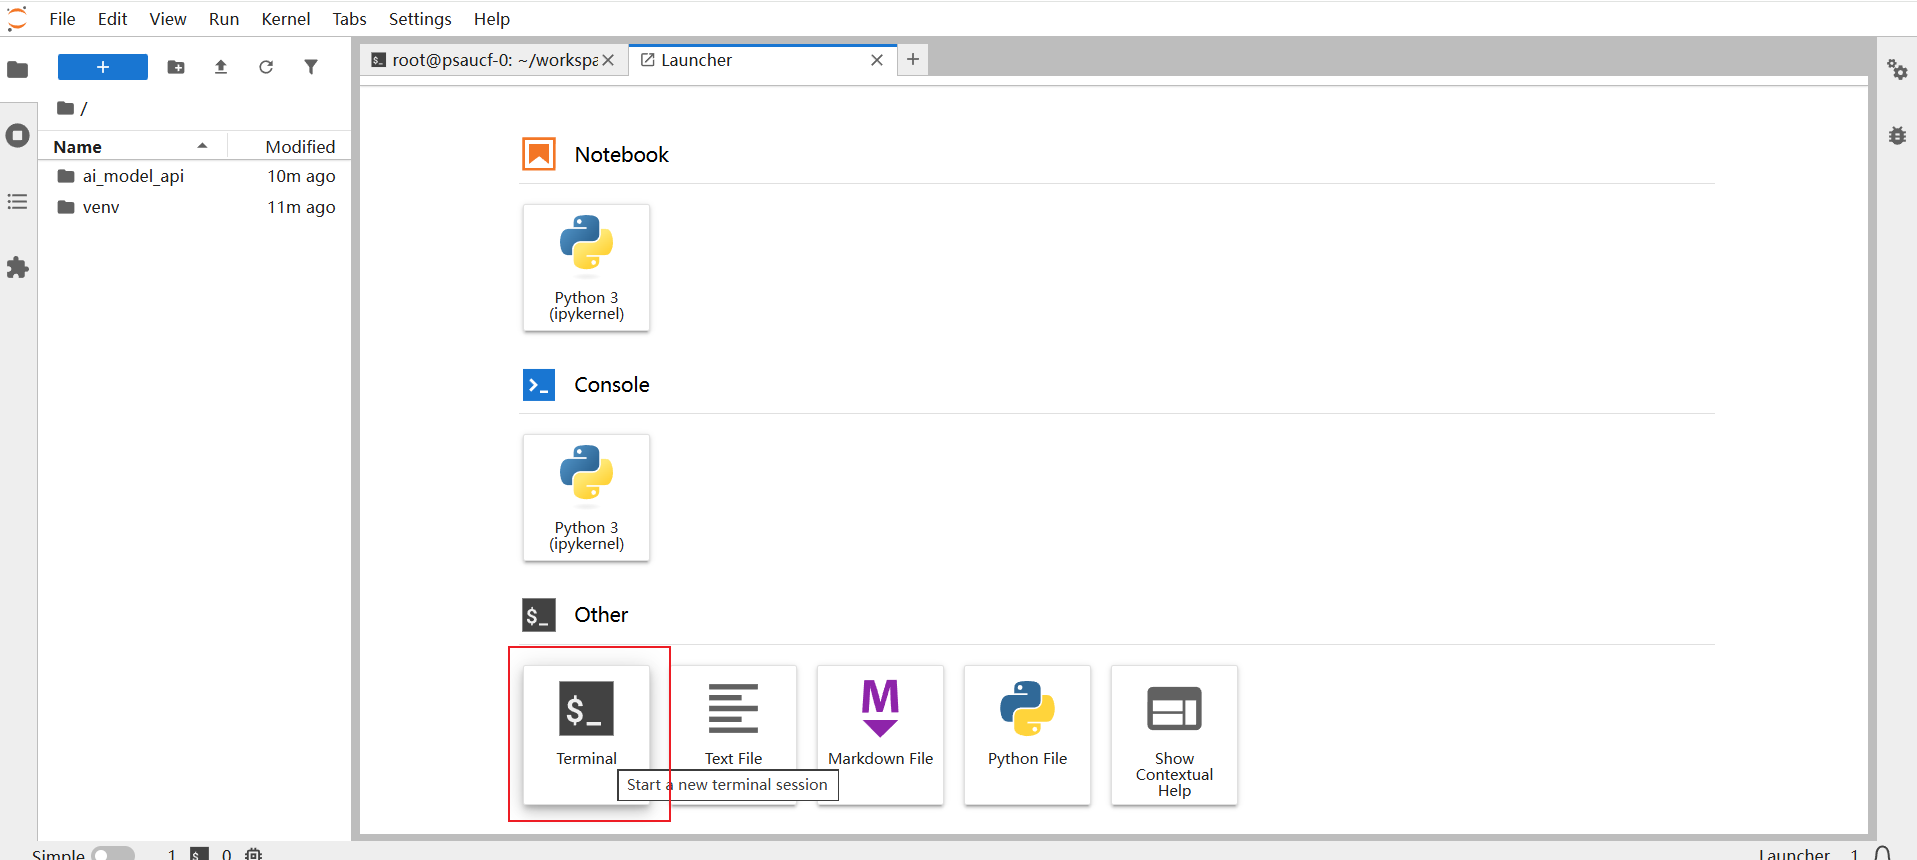Sort files by the Modified column header

[x=290, y=146]
